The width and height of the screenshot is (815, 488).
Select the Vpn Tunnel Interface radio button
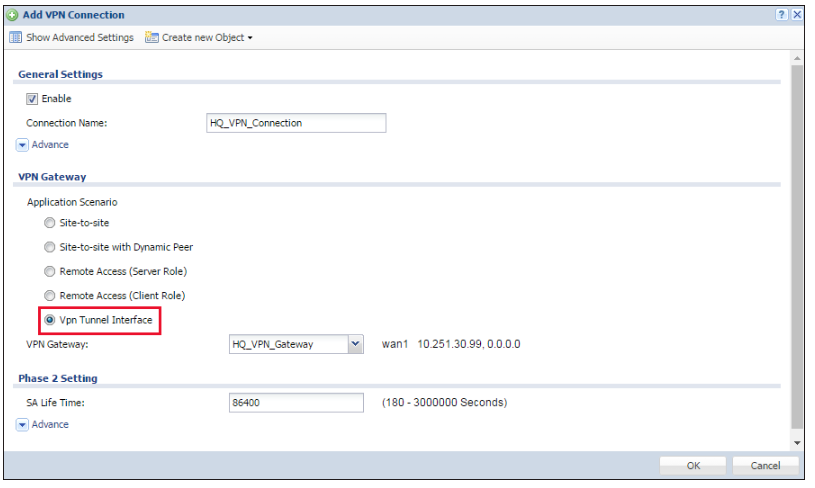(50, 320)
